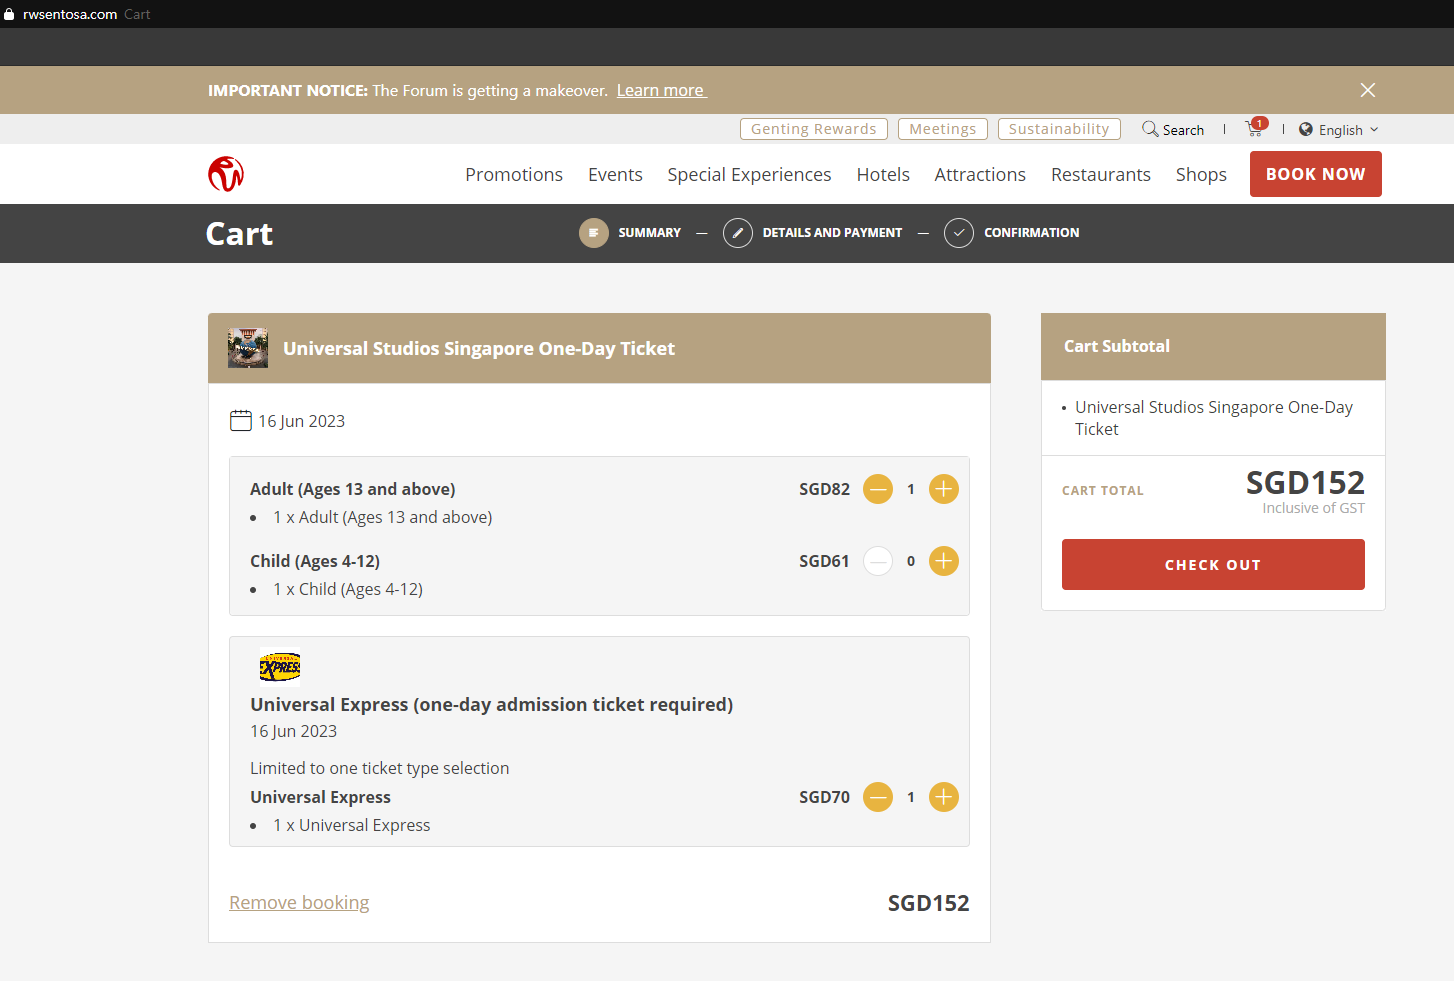
Task: Click the SGD61 child price
Action: click(x=824, y=561)
